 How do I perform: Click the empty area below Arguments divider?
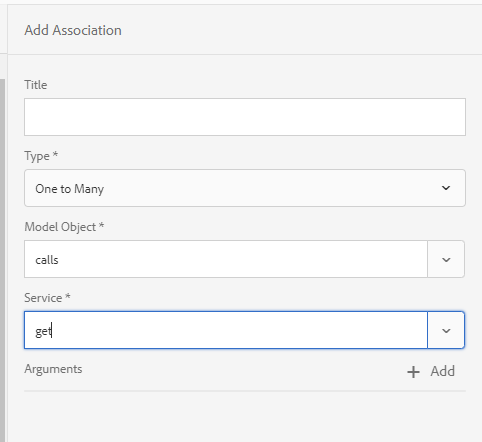245,417
